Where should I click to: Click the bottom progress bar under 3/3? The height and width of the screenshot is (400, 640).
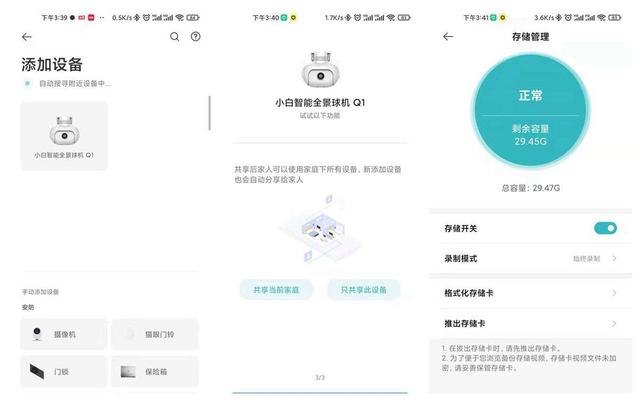[320, 393]
